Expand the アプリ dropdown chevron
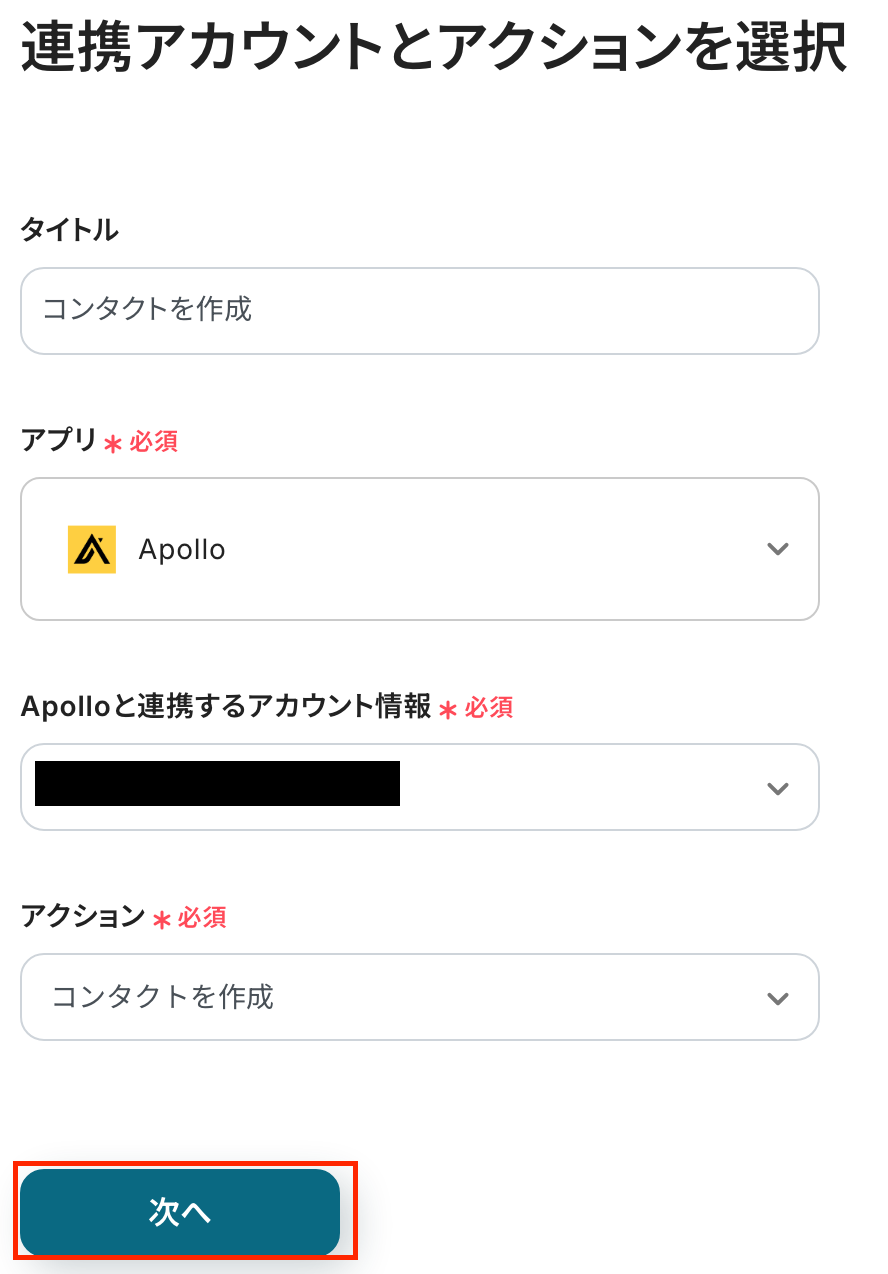The width and height of the screenshot is (888, 1274). (x=777, y=549)
